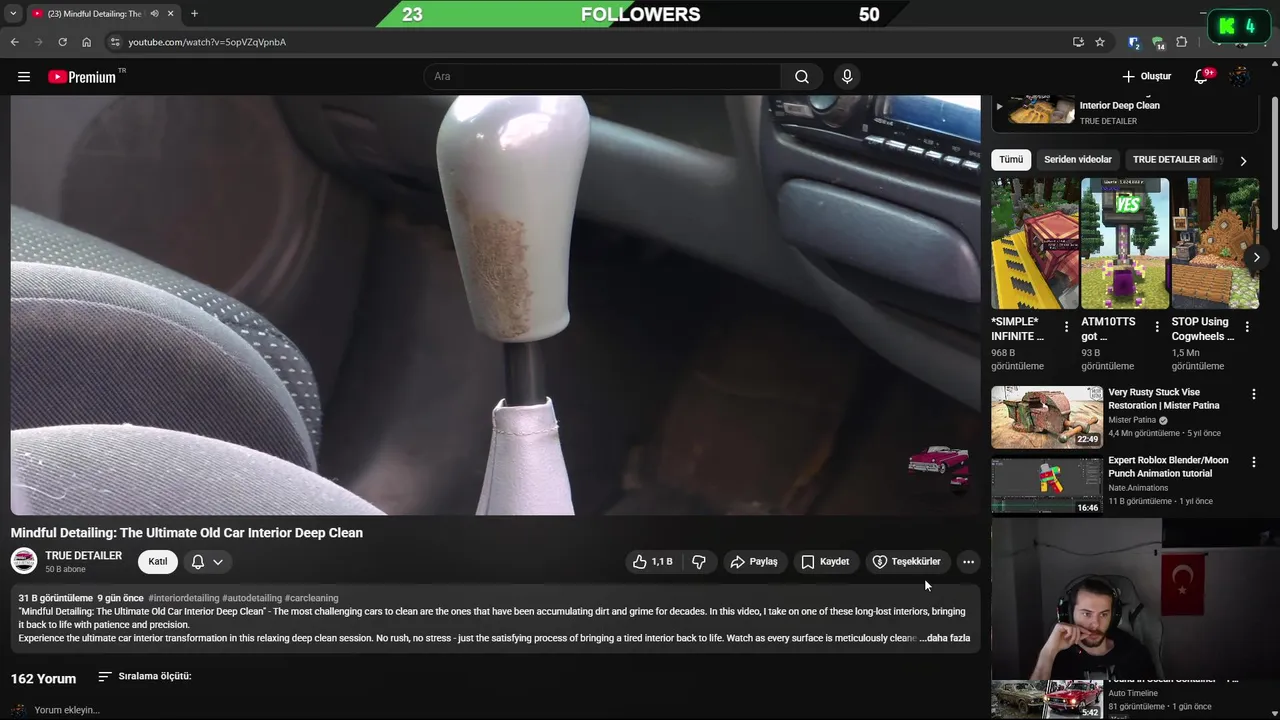Click the Yorum ekleyin comment field
This screenshot has height=720, width=1280.
pyautogui.click(x=67, y=710)
